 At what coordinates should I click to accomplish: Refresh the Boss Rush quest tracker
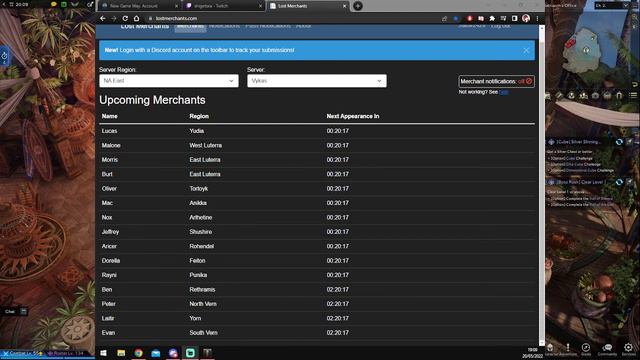click(x=619, y=182)
